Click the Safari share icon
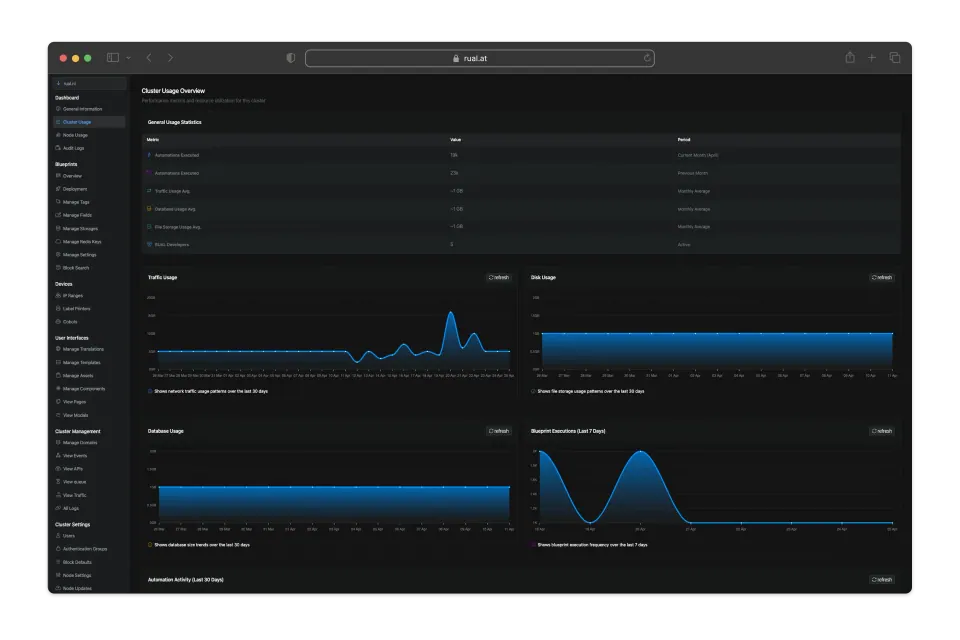Screen dimensions: 960x640 coord(850,57)
